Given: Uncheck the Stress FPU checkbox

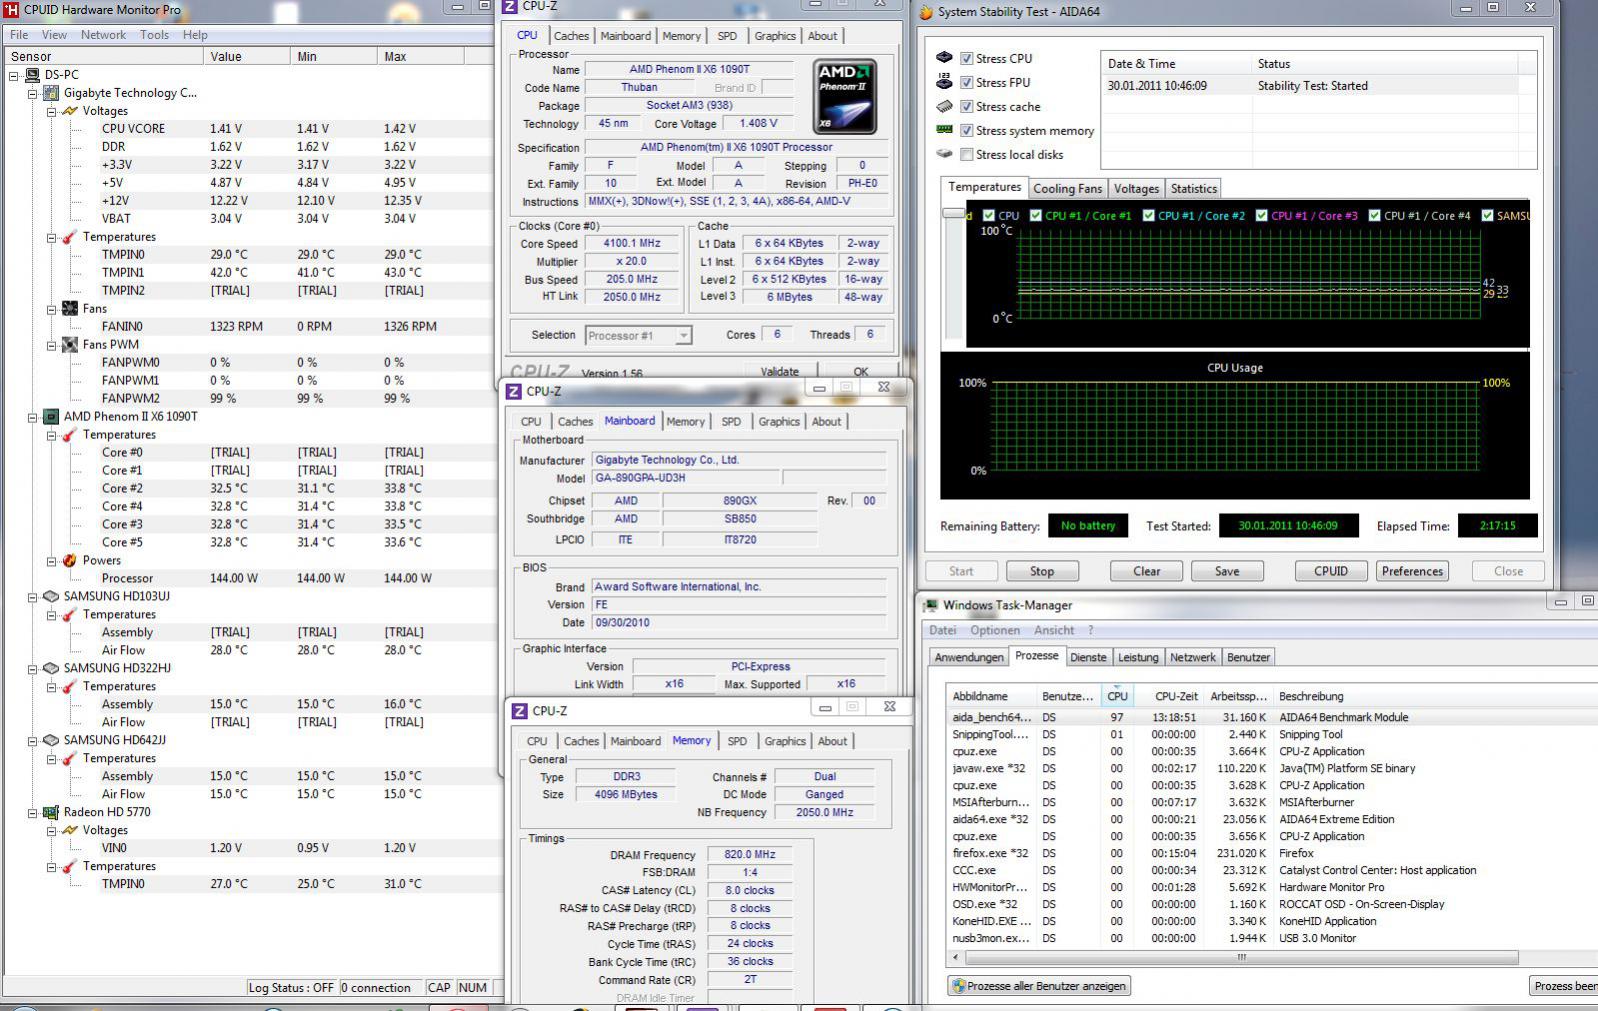Looking at the screenshot, I should pos(967,83).
